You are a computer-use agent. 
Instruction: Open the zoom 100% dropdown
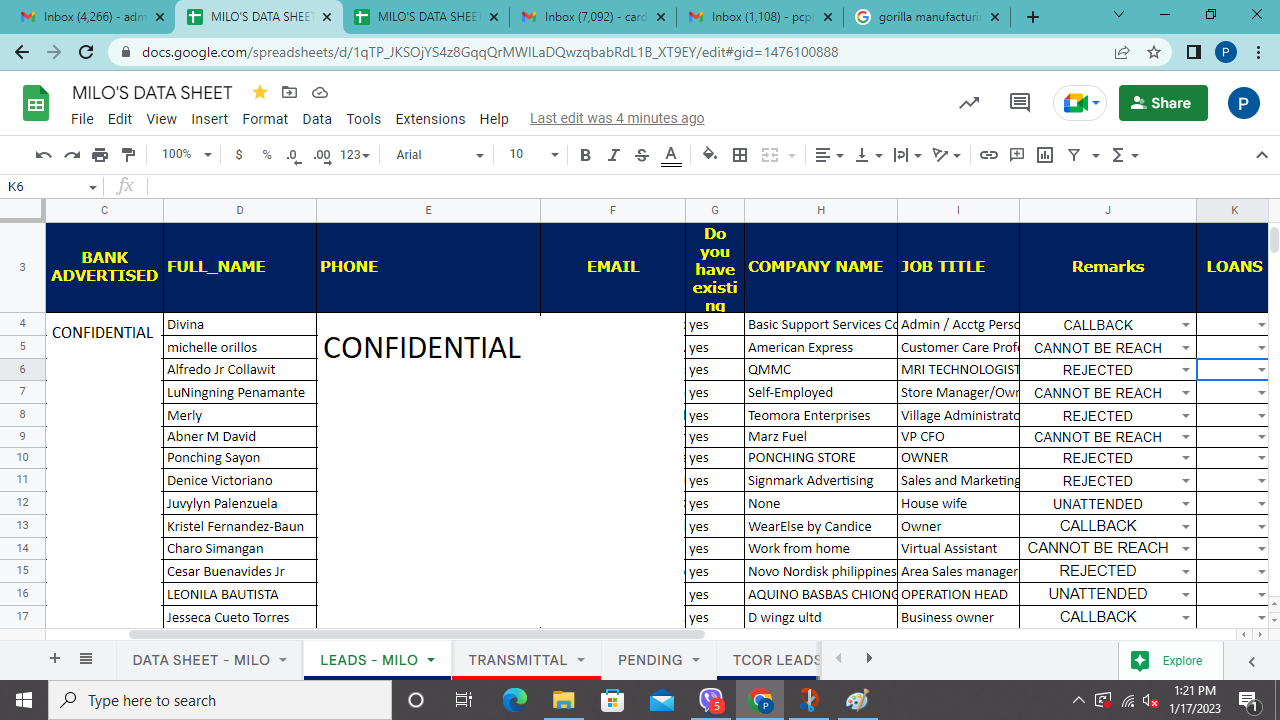[187, 155]
